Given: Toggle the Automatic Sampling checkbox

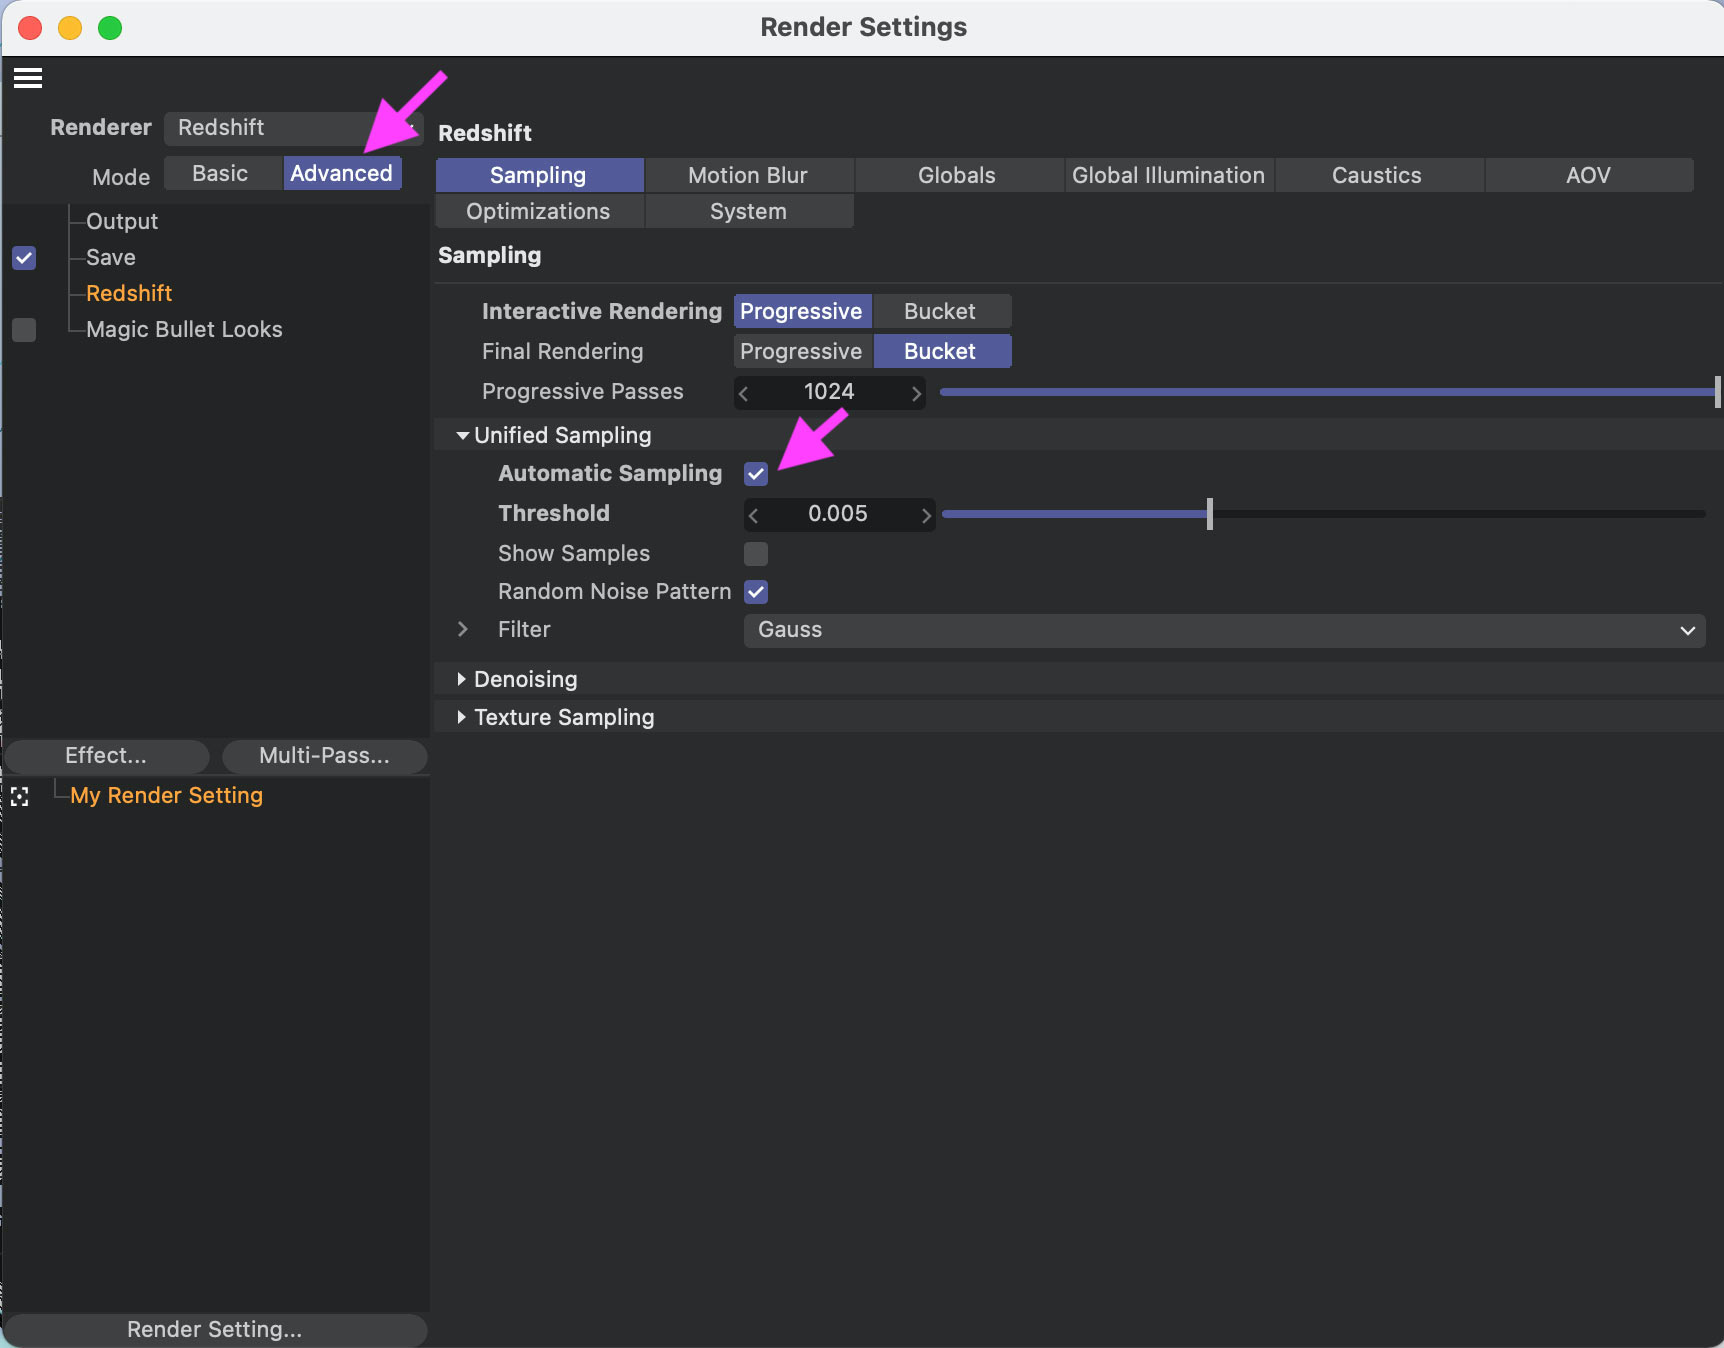Looking at the screenshot, I should [x=756, y=474].
